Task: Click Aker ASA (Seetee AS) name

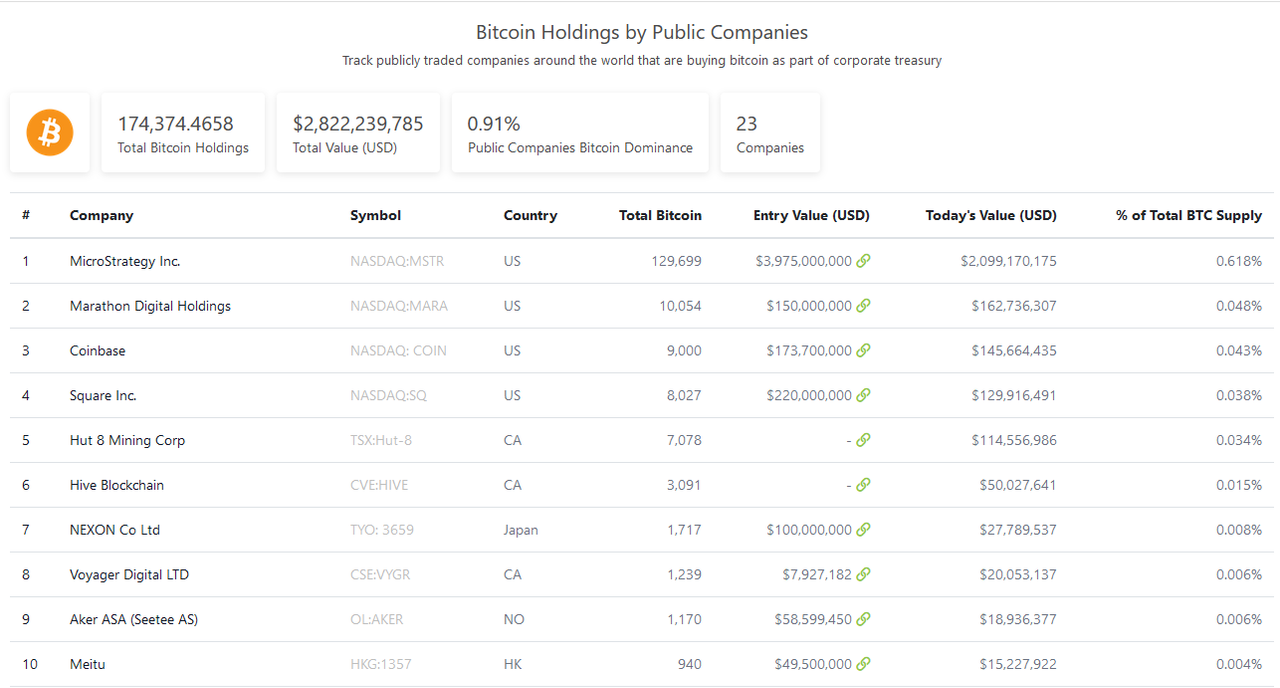Action: coord(134,619)
